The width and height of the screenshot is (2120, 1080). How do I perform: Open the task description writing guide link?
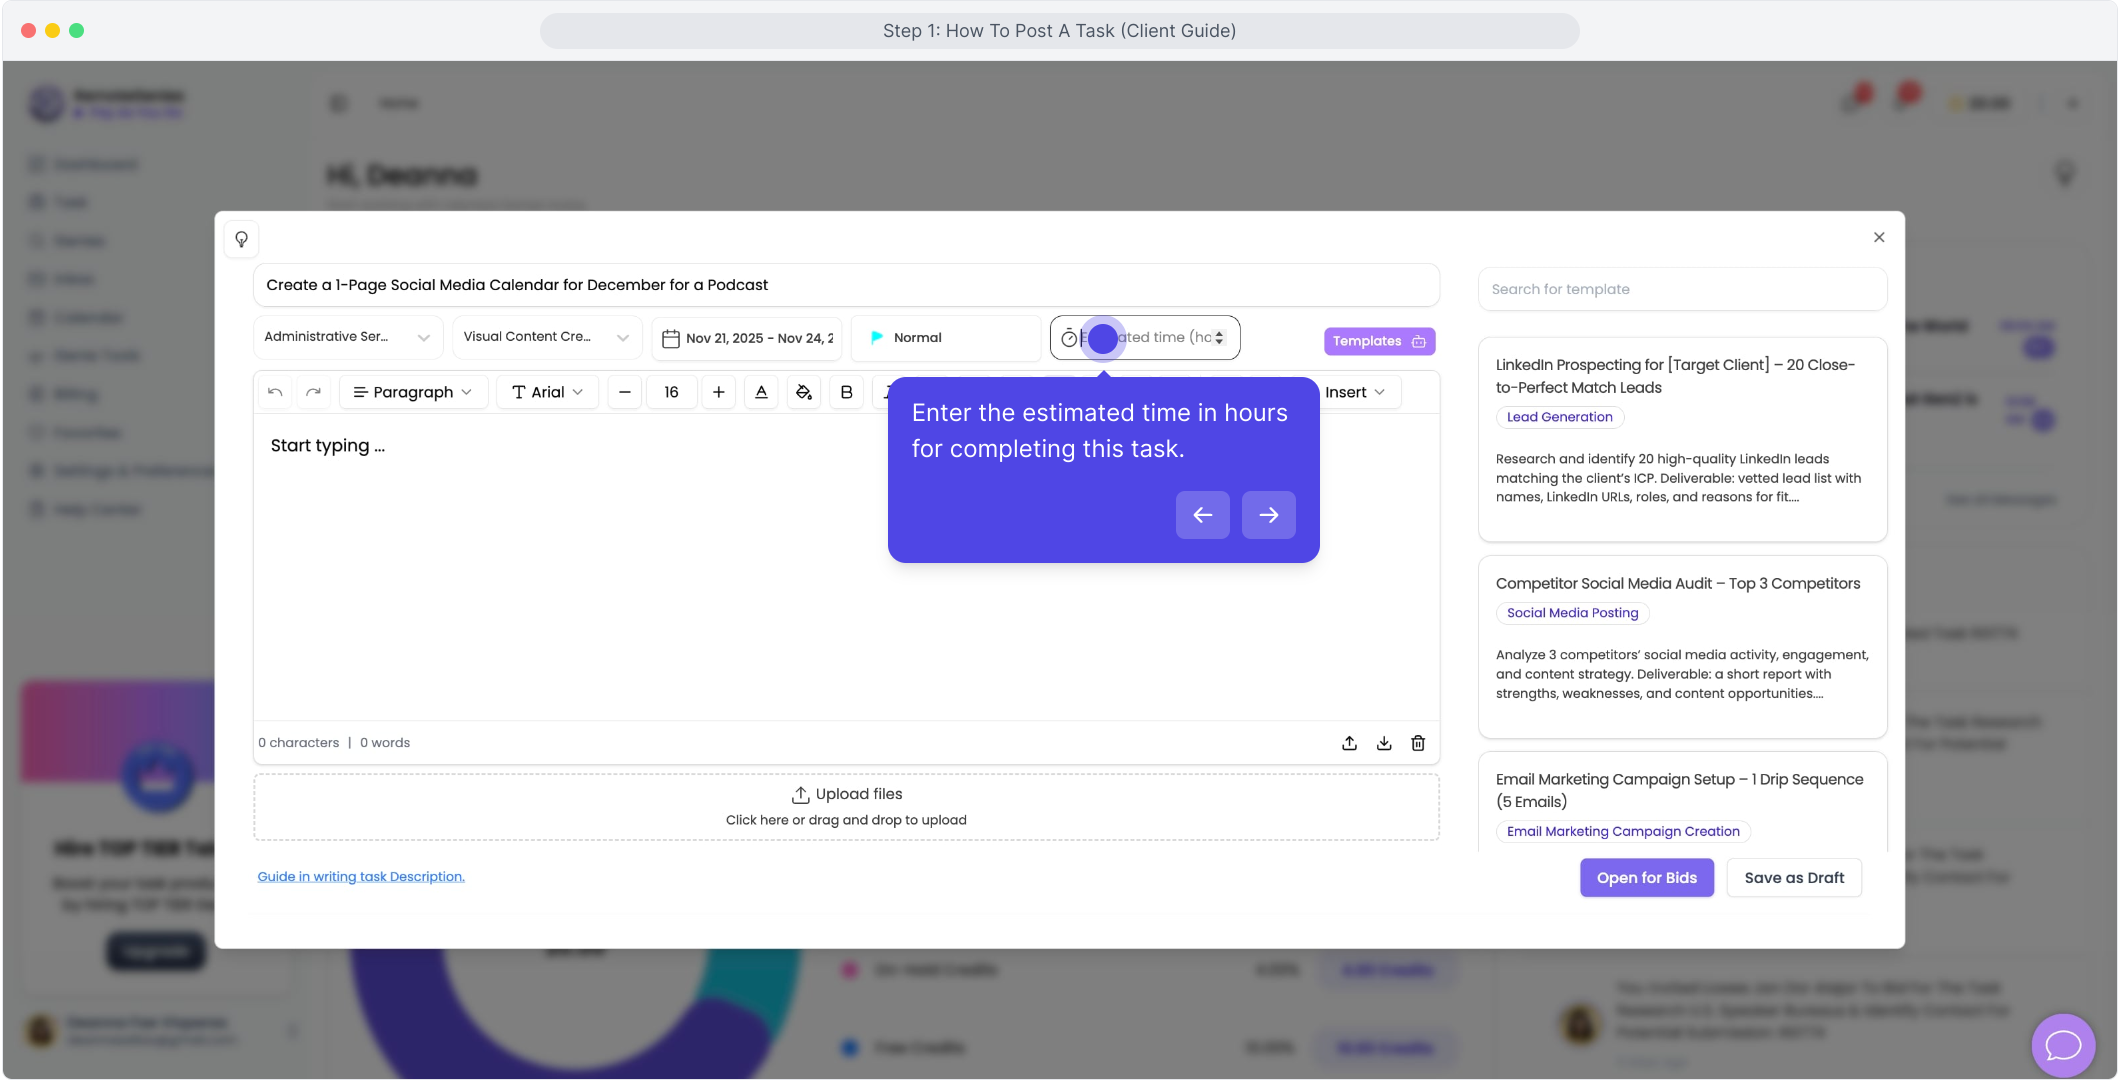pyautogui.click(x=361, y=877)
